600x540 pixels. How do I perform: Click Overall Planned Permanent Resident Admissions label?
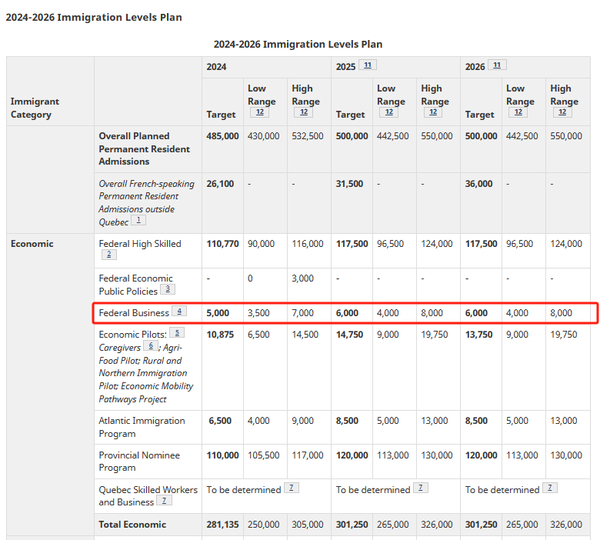[144, 148]
